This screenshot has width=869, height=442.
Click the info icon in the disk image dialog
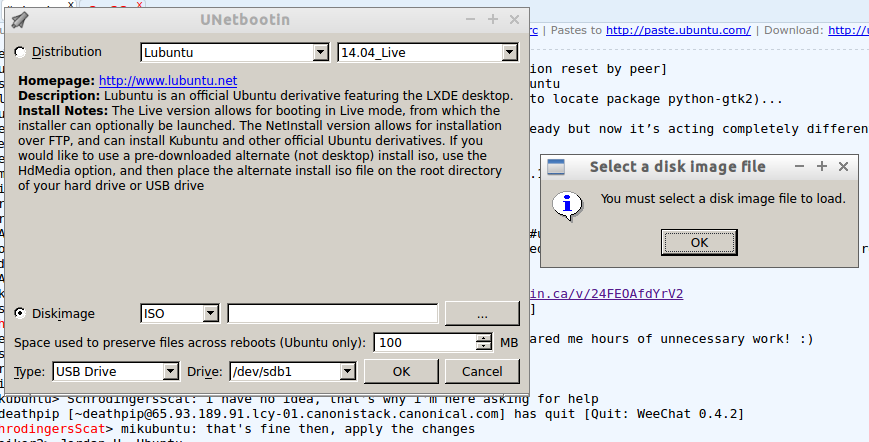(x=567, y=206)
